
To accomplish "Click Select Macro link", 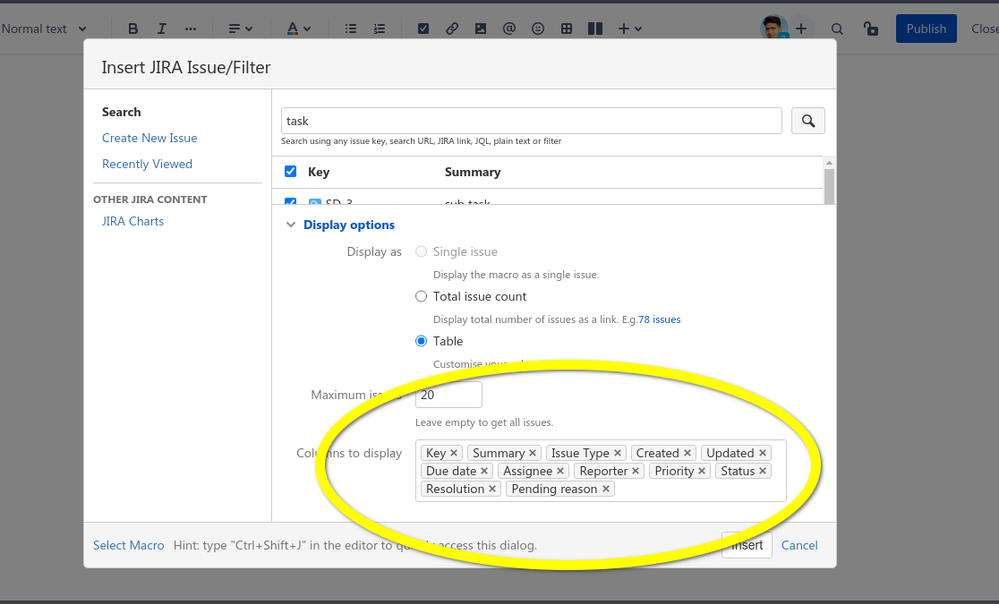I will [129, 545].
